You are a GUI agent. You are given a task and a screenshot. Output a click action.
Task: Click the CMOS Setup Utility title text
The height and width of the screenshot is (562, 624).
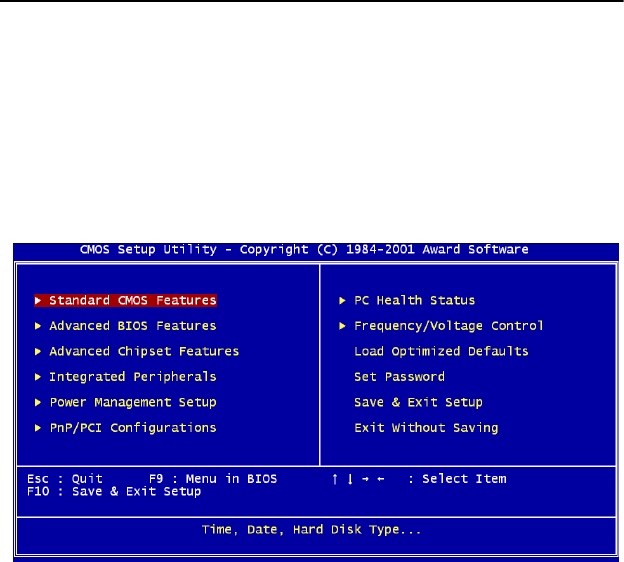coord(304,250)
